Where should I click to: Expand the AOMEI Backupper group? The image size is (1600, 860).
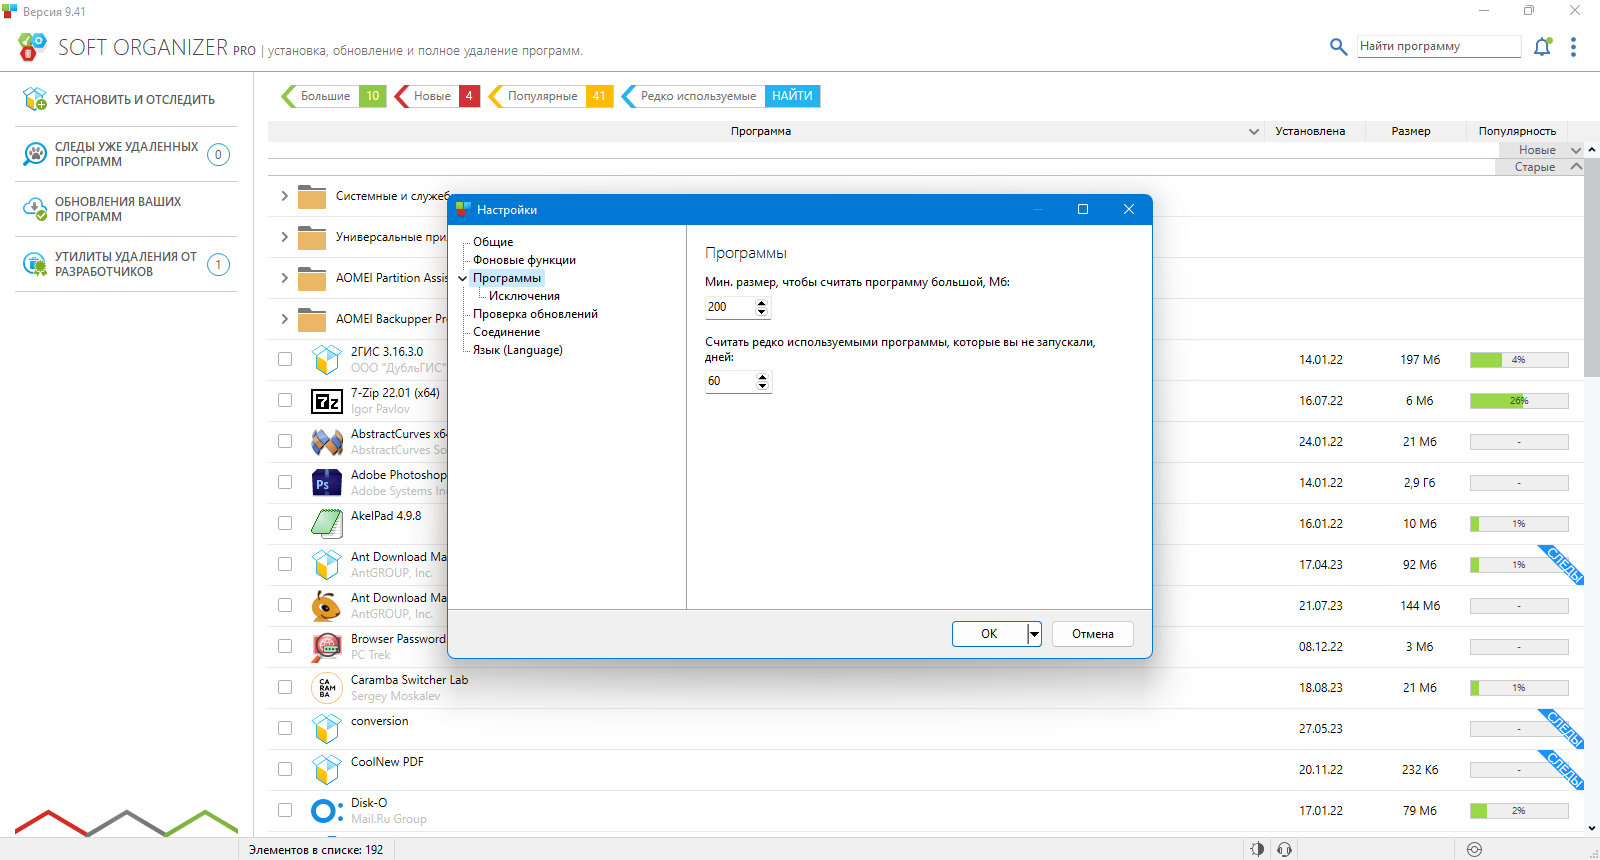(284, 319)
